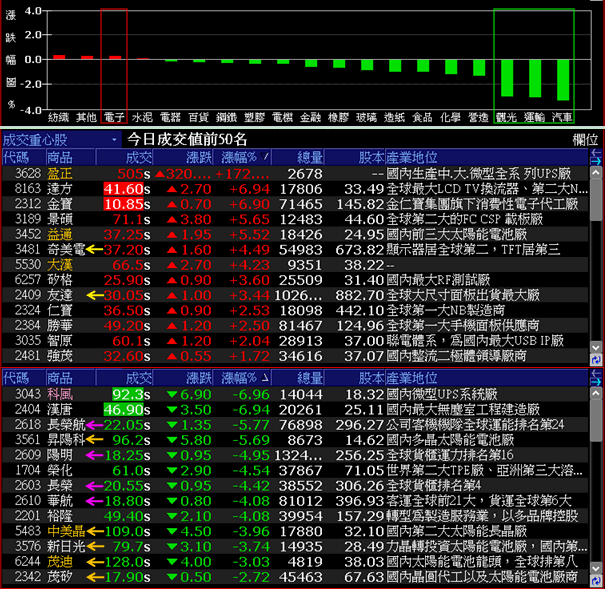605x589 pixels.
Task: Click the 欄位 columns button
Action: point(585,140)
